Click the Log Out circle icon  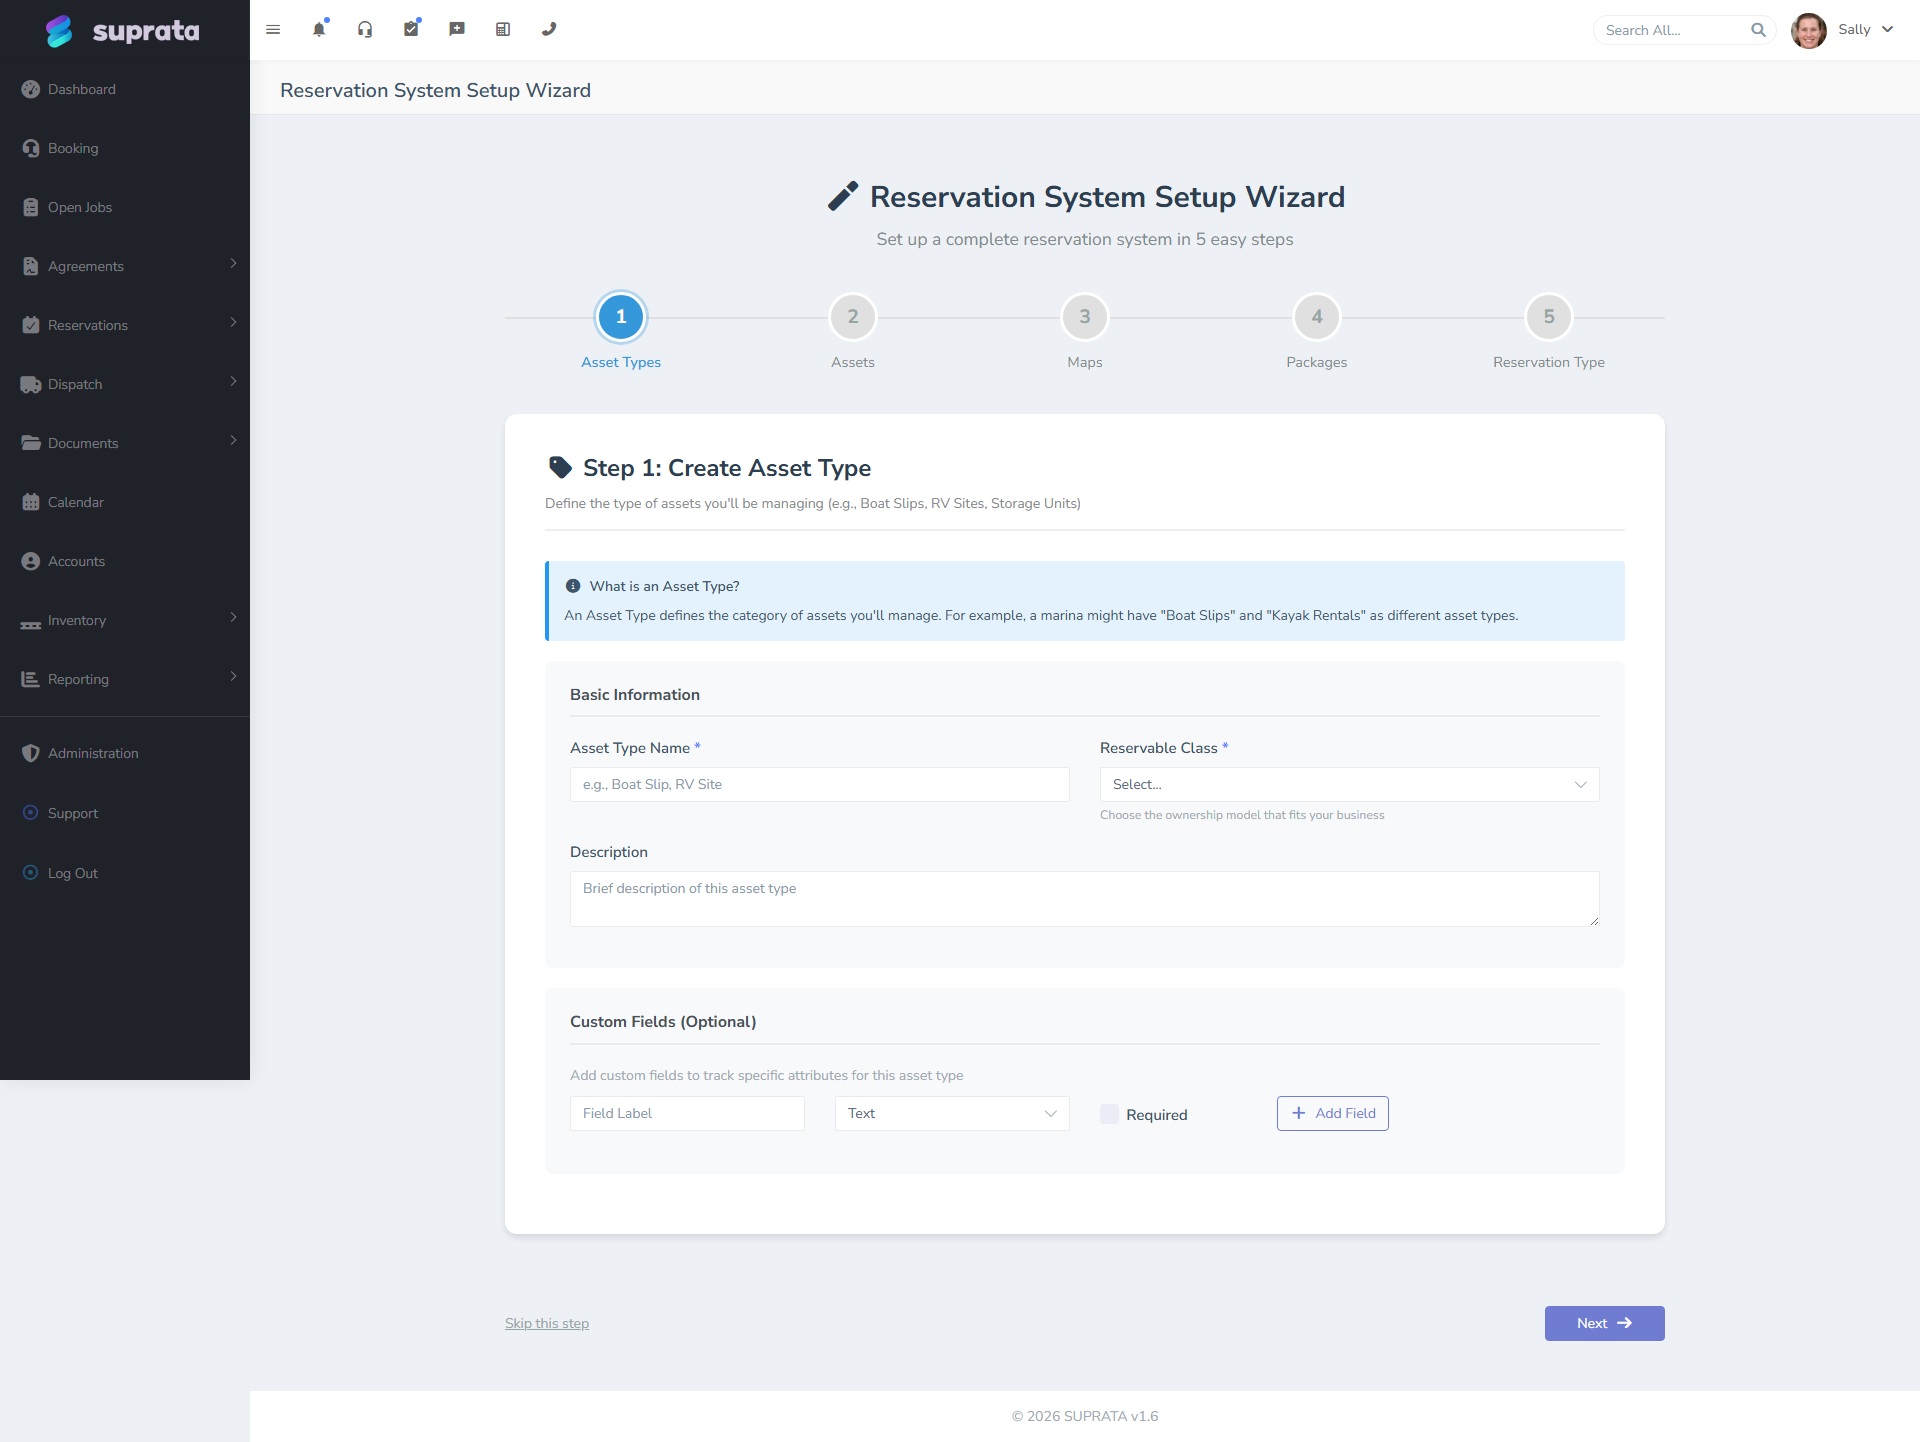[x=31, y=872]
